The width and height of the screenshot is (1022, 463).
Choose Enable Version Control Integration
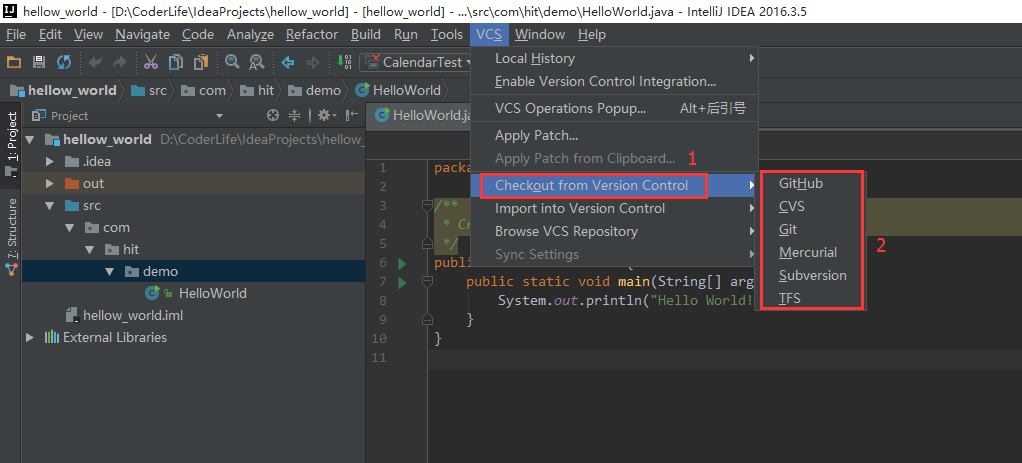coord(615,82)
